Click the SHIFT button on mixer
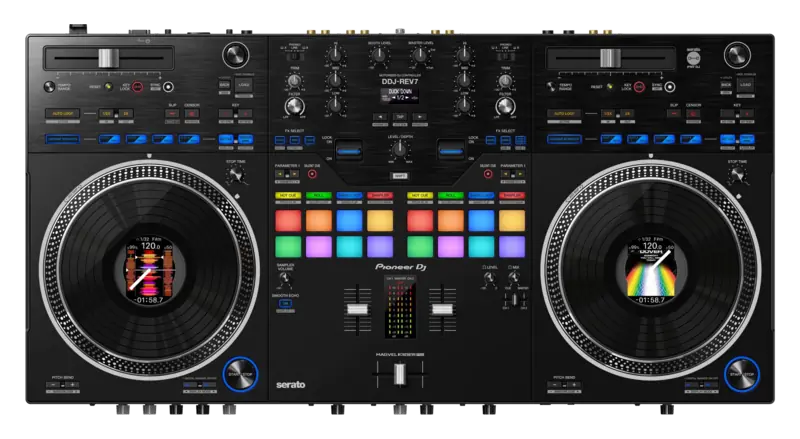800x439 pixels. click(x=400, y=176)
